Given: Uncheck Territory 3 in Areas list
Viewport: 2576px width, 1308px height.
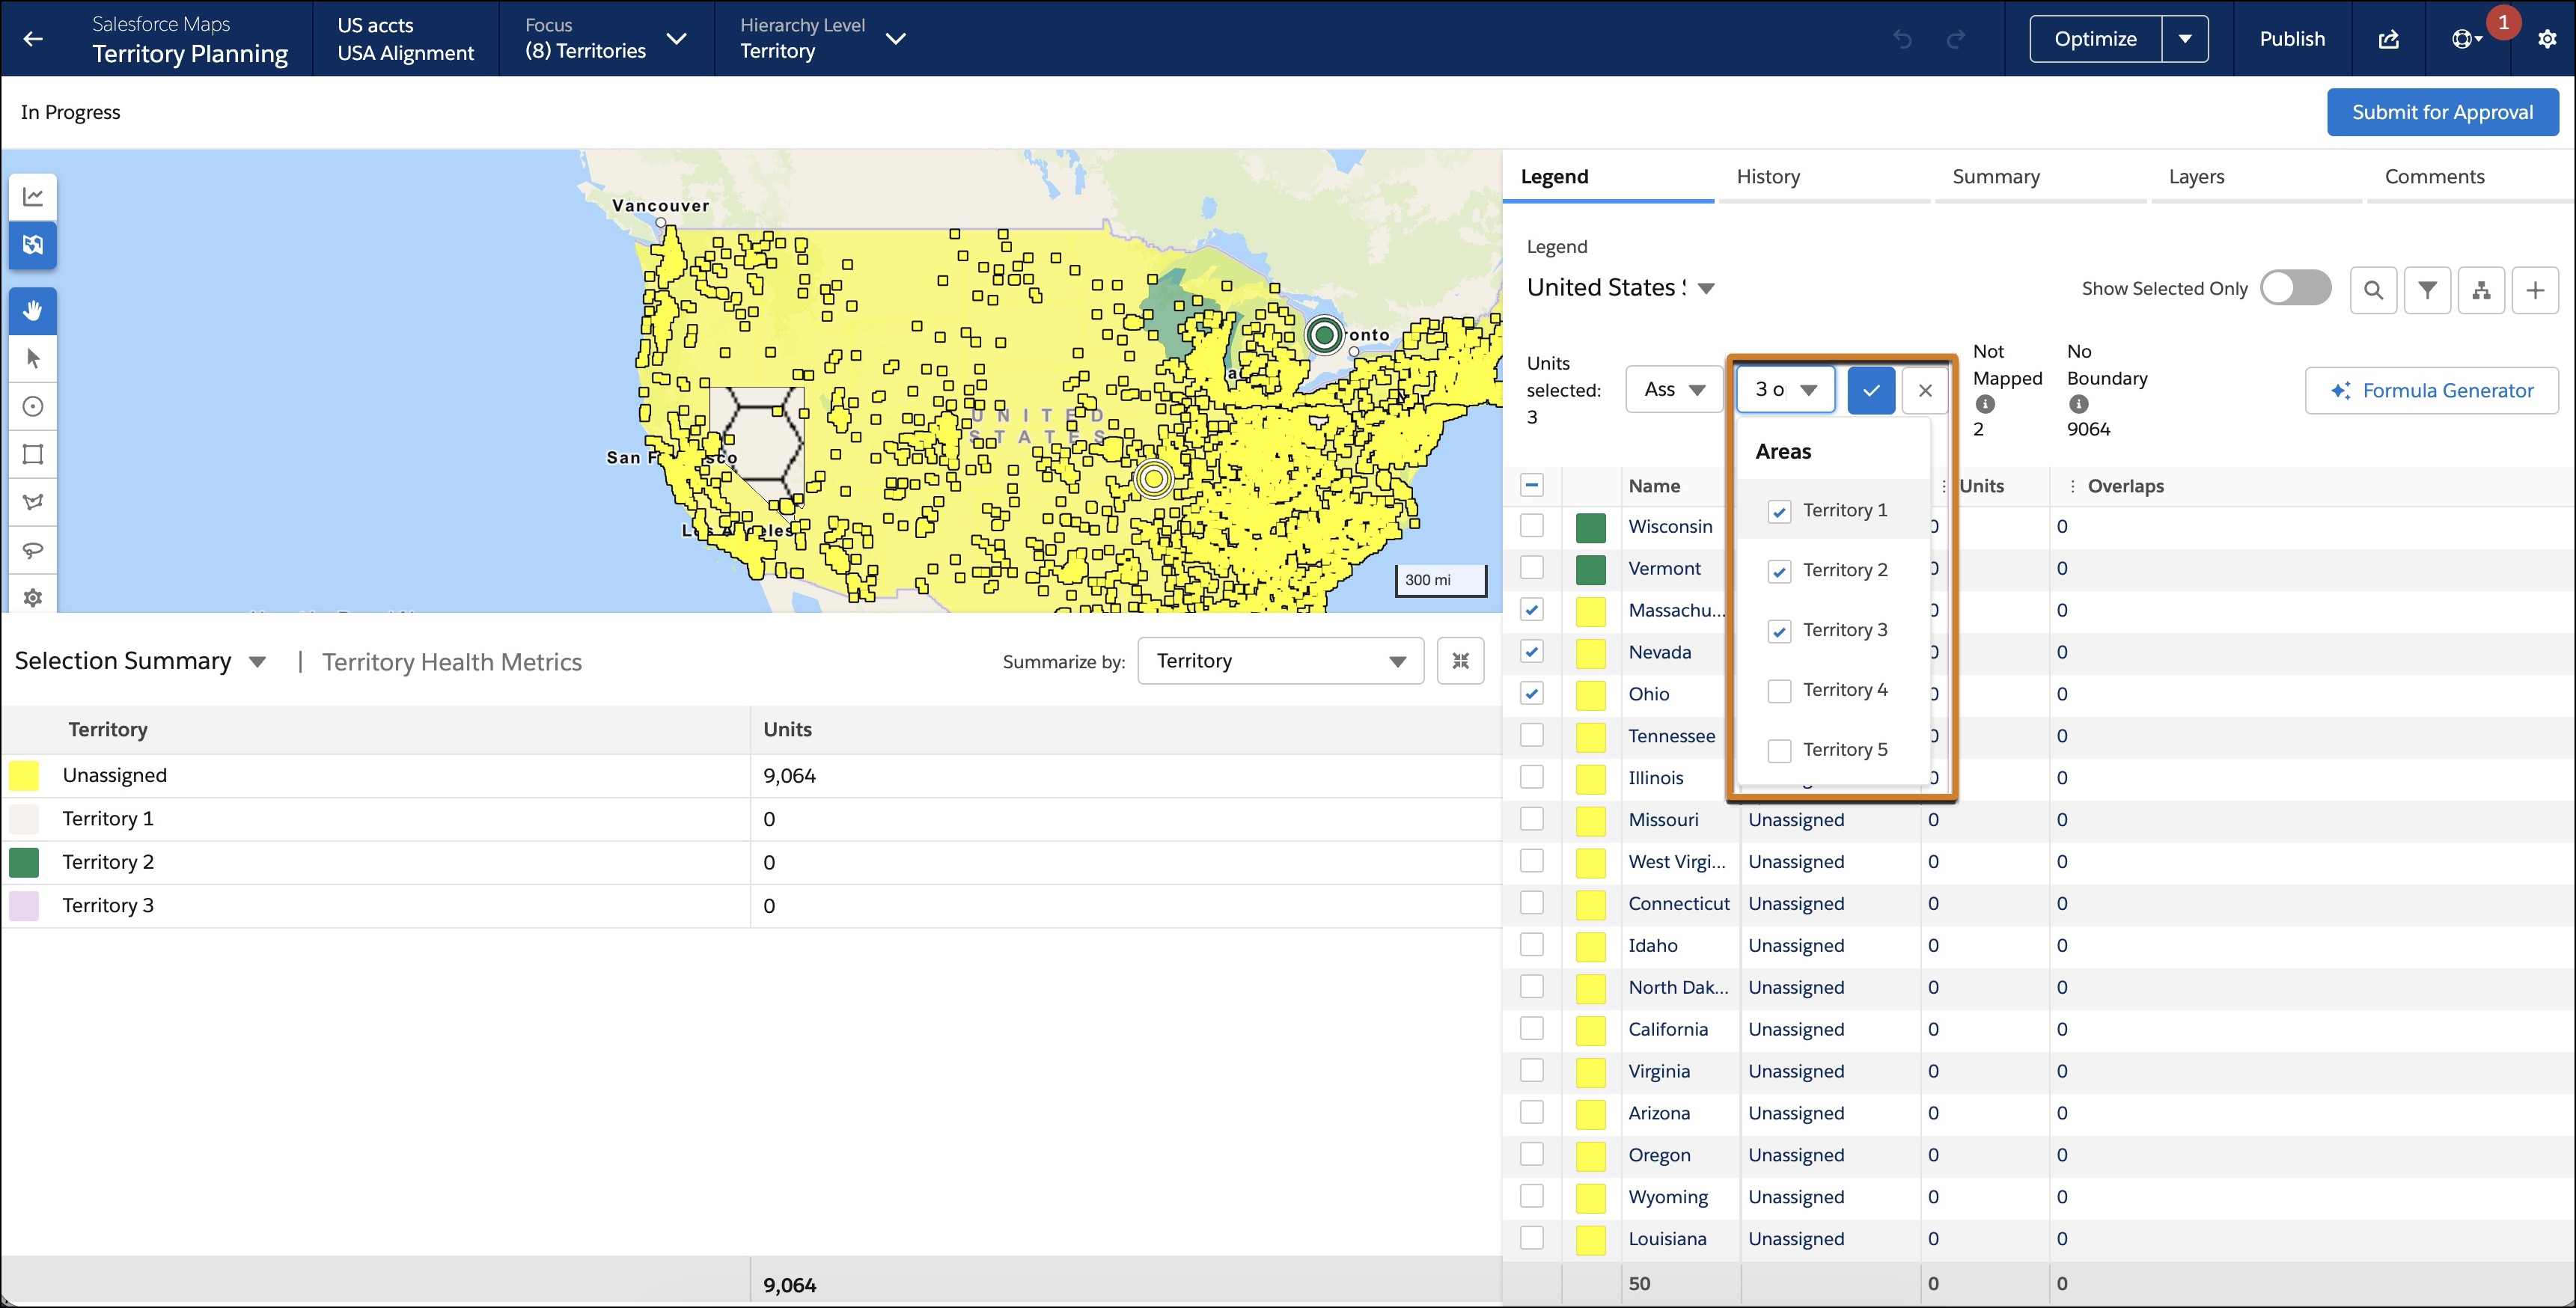Looking at the screenshot, I should 1779,631.
